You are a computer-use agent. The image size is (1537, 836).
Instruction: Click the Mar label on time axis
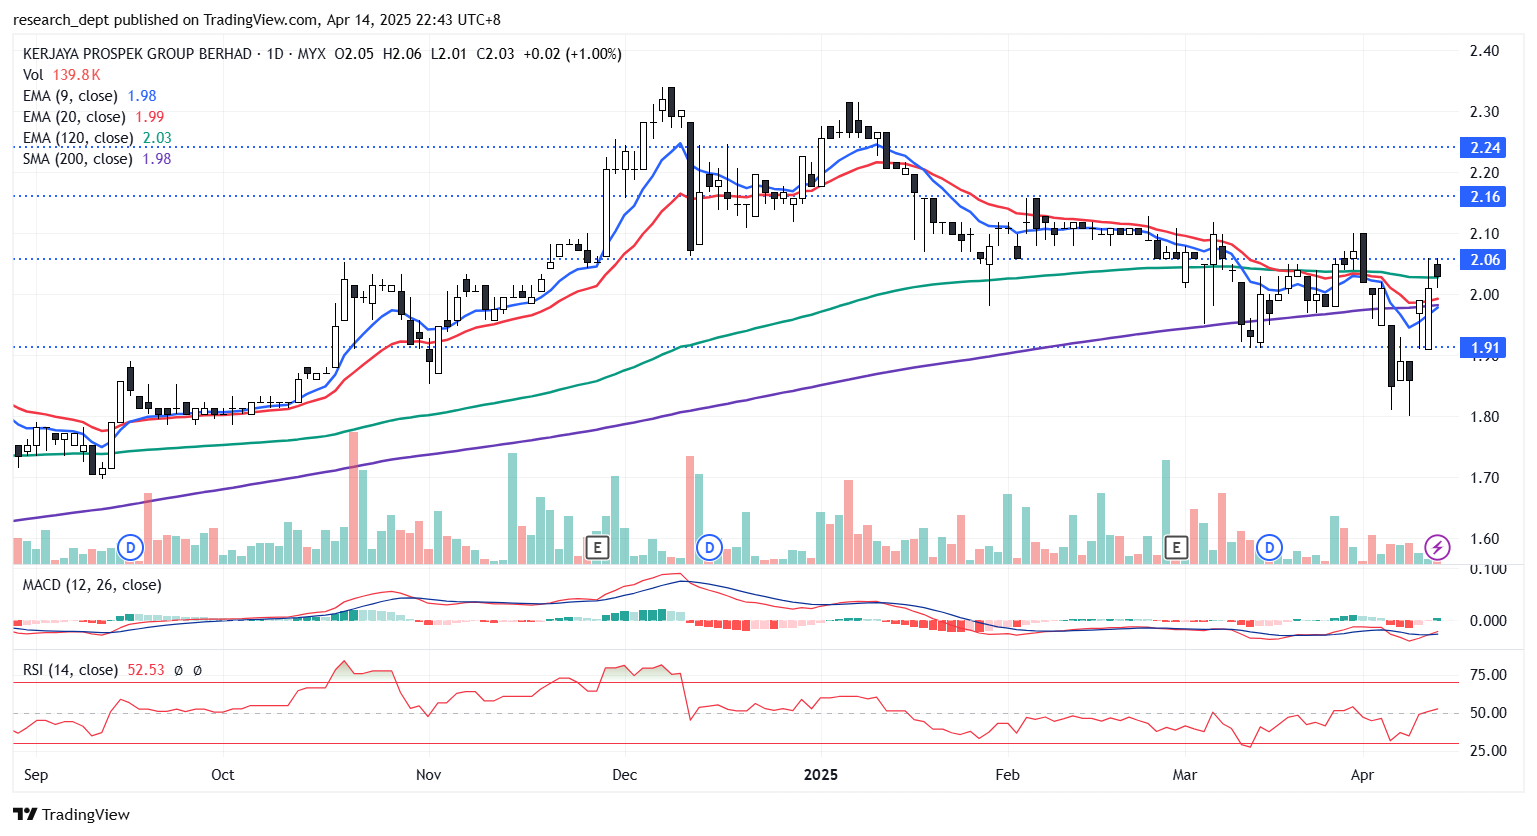pyautogui.click(x=1185, y=775)
